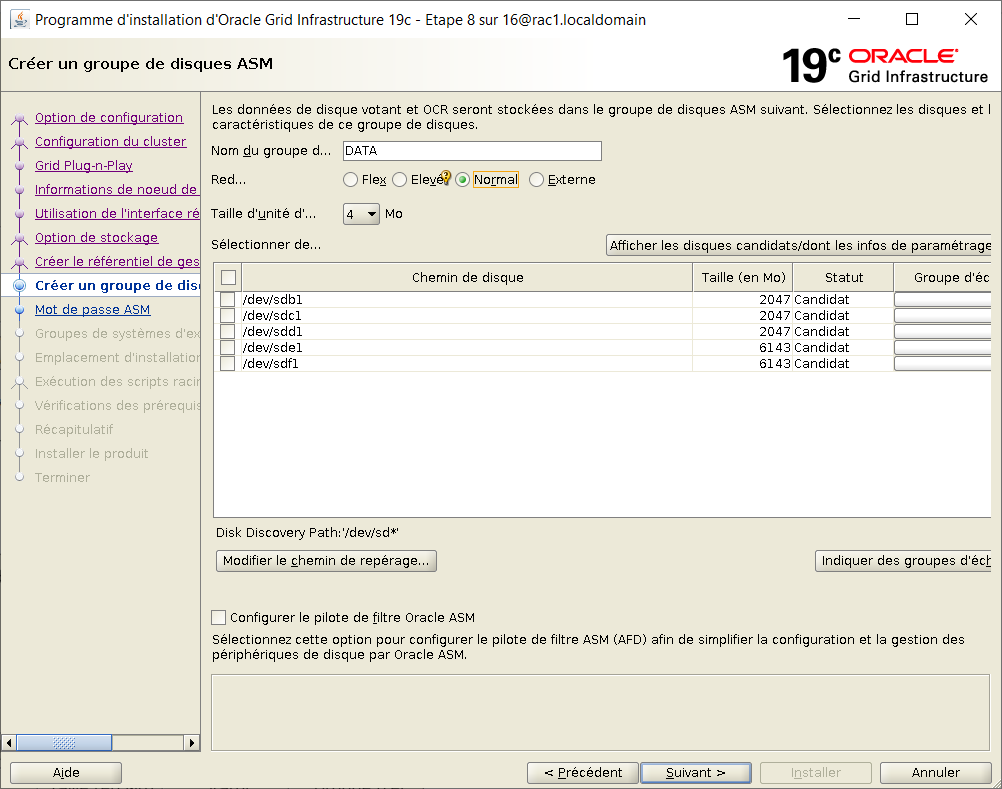Sort by Chemin de disque column header
The width and height of the screenshot is (1002, 789).
[x=467, y=277]
